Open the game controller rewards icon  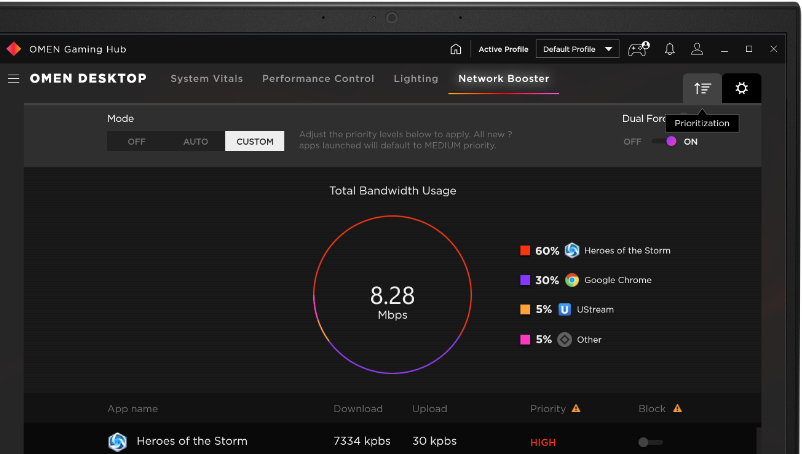638,49
